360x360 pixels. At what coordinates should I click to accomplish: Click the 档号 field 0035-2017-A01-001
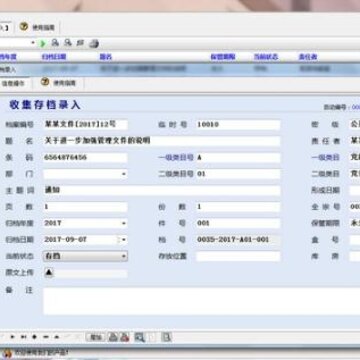(x=238, y=240)
